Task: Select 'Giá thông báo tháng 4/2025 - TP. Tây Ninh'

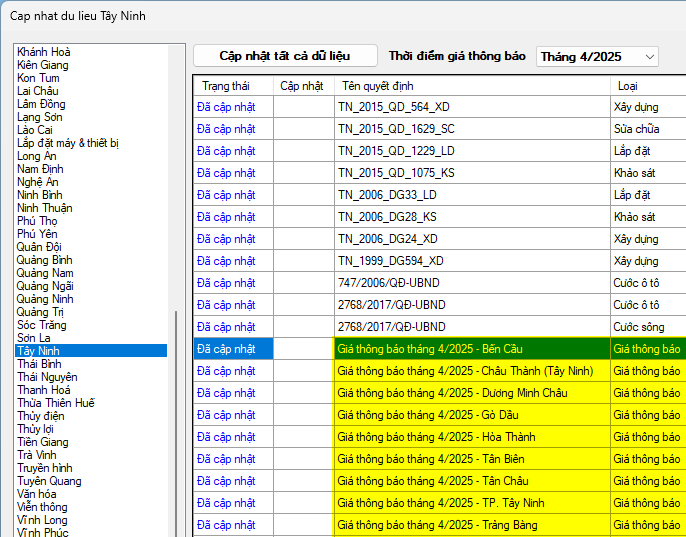Action: click(472, 503)
